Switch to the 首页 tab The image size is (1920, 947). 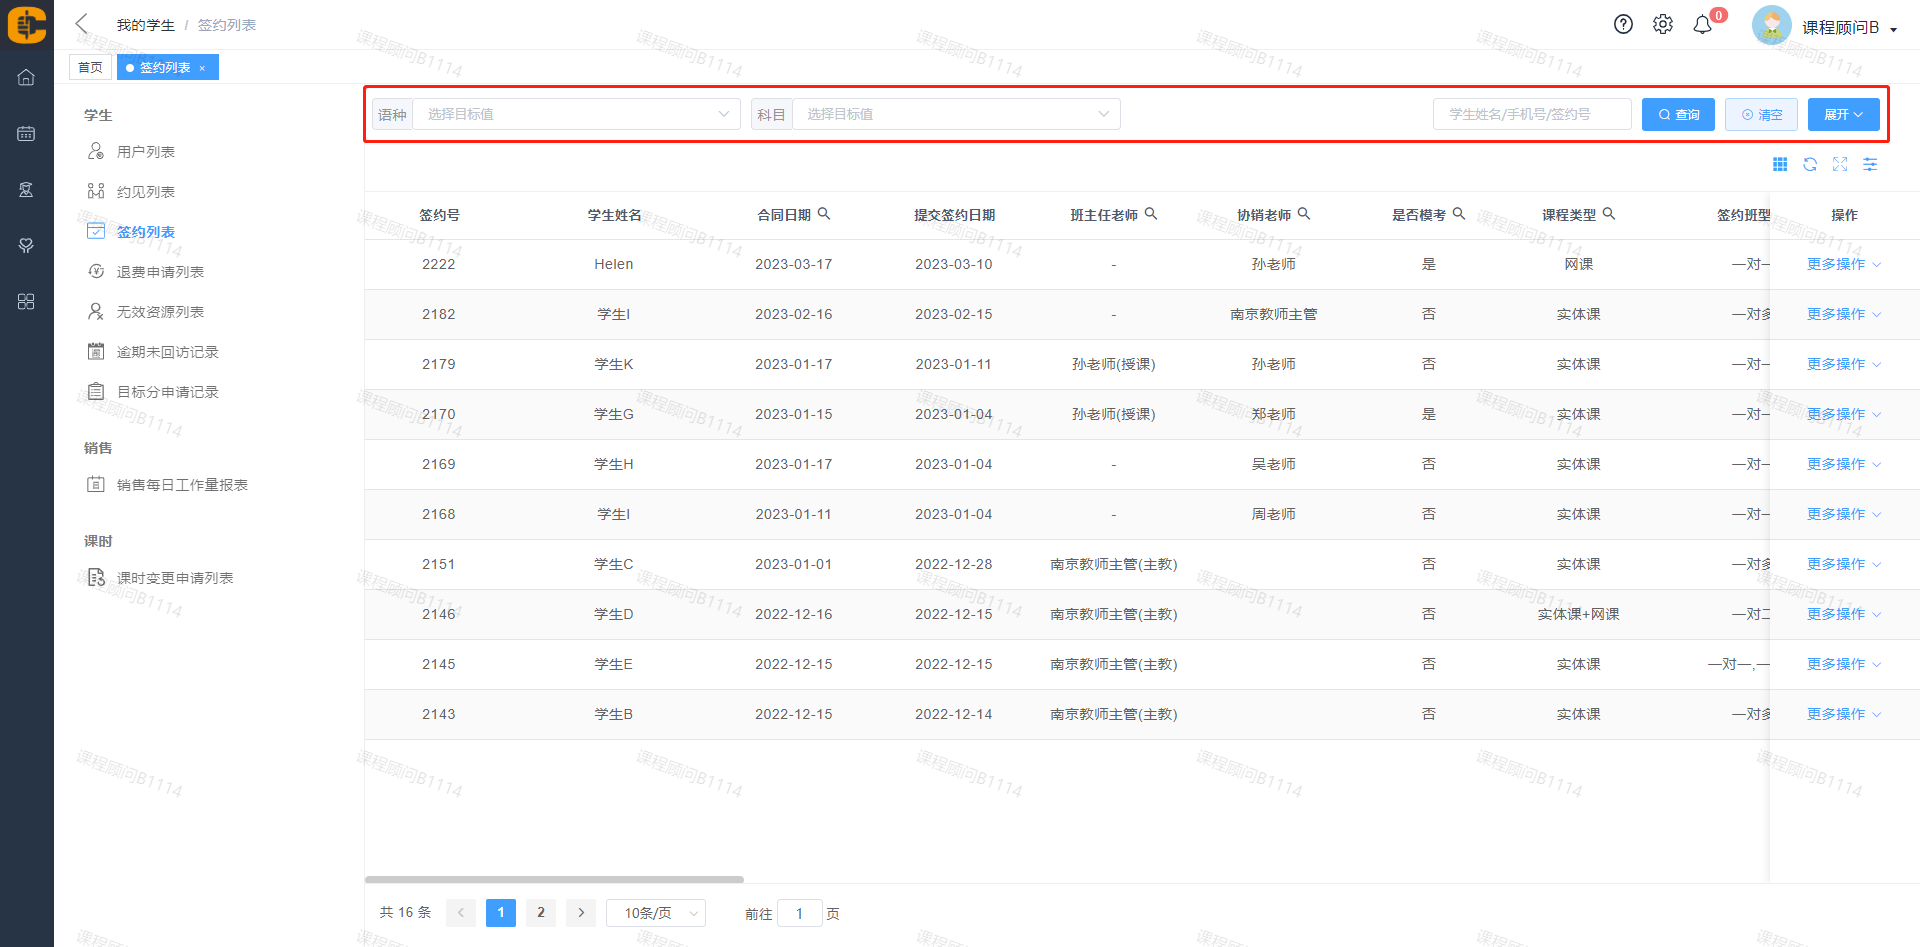[x=90, y=67]
